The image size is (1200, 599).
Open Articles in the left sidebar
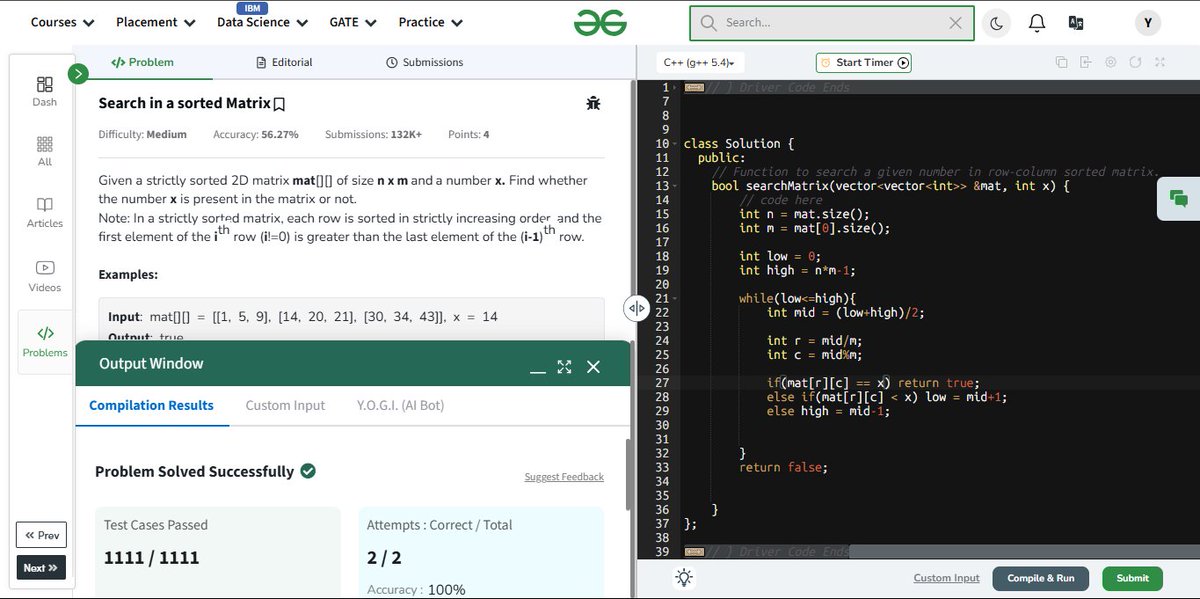click(x=45, y=213)
